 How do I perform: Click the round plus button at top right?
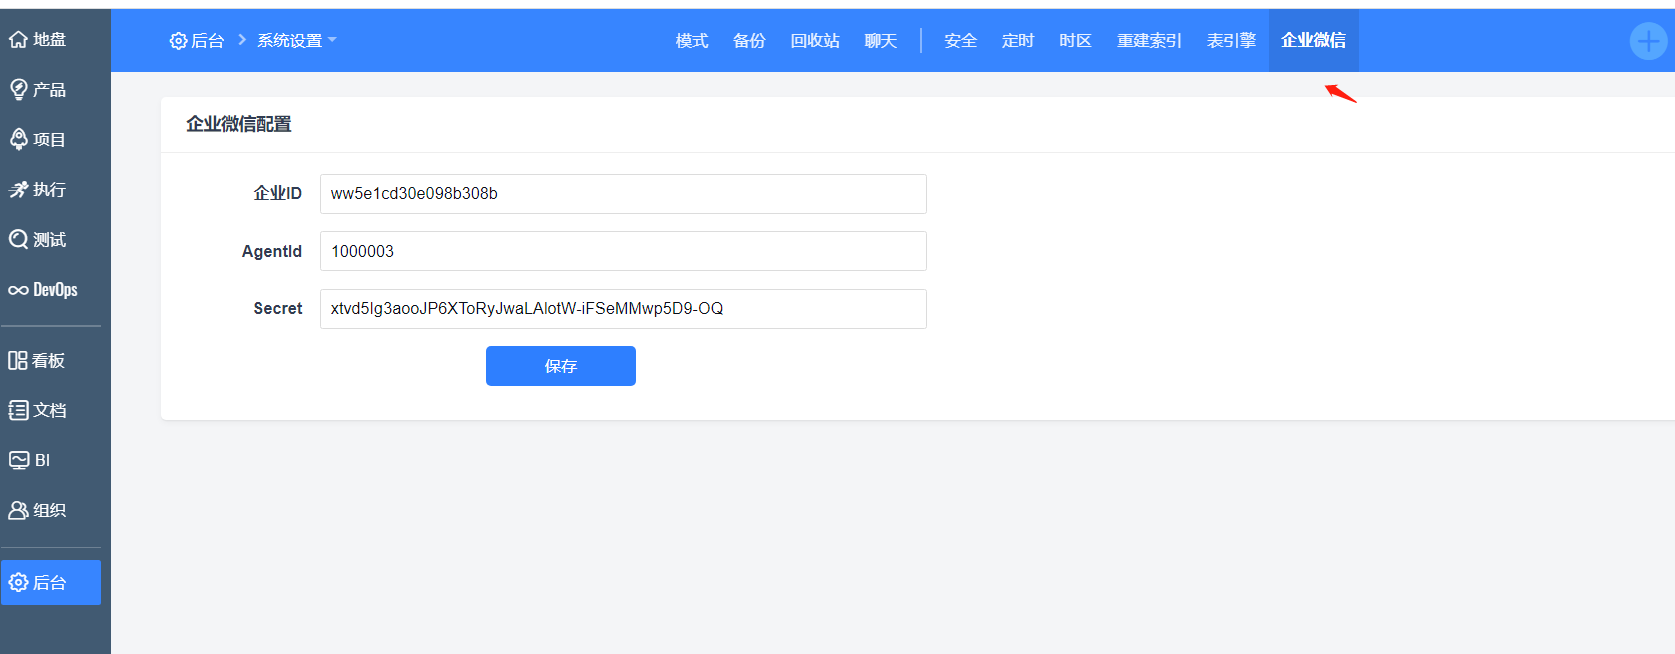click(1648, 41)
